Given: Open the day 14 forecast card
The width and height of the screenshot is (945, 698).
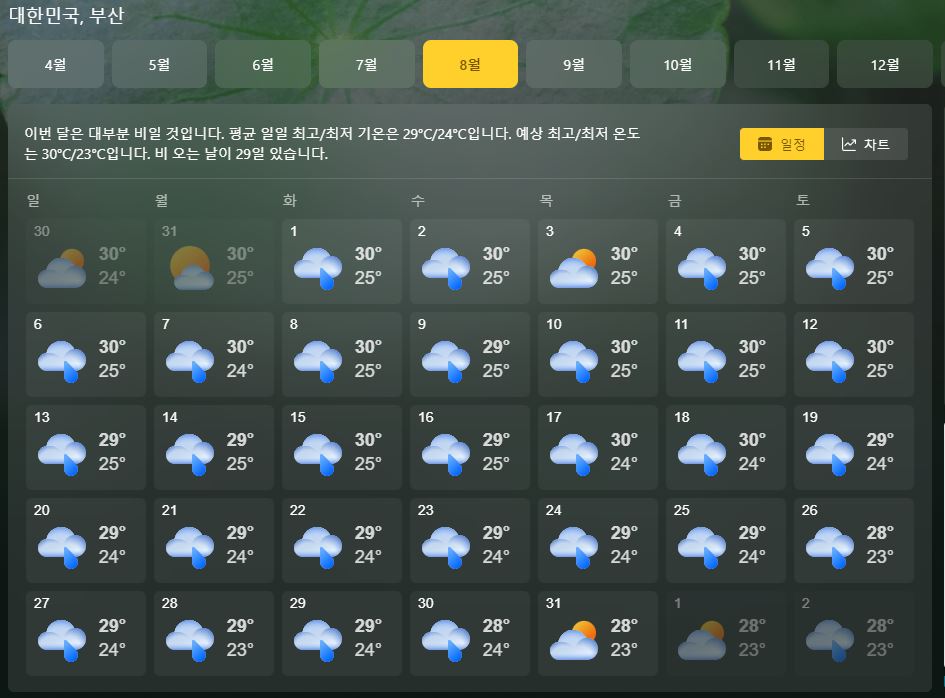Looking at the screenshot, I should [x=214, y=447].
